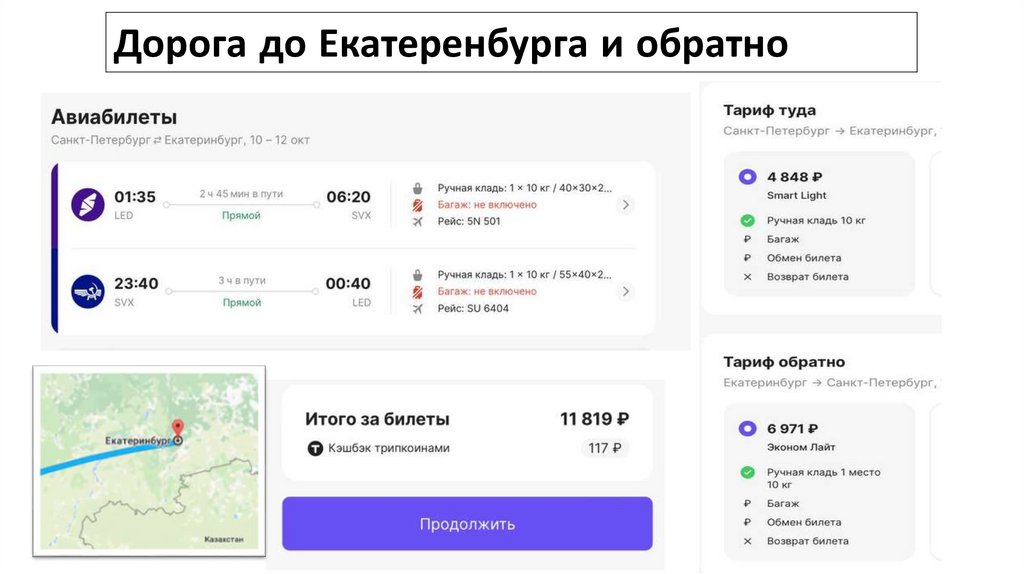This screenshot has width=1024, height=574.
Task: Click the slide title Дорога до Екатеренбурга и обратно
Action: tap(450, 44)
